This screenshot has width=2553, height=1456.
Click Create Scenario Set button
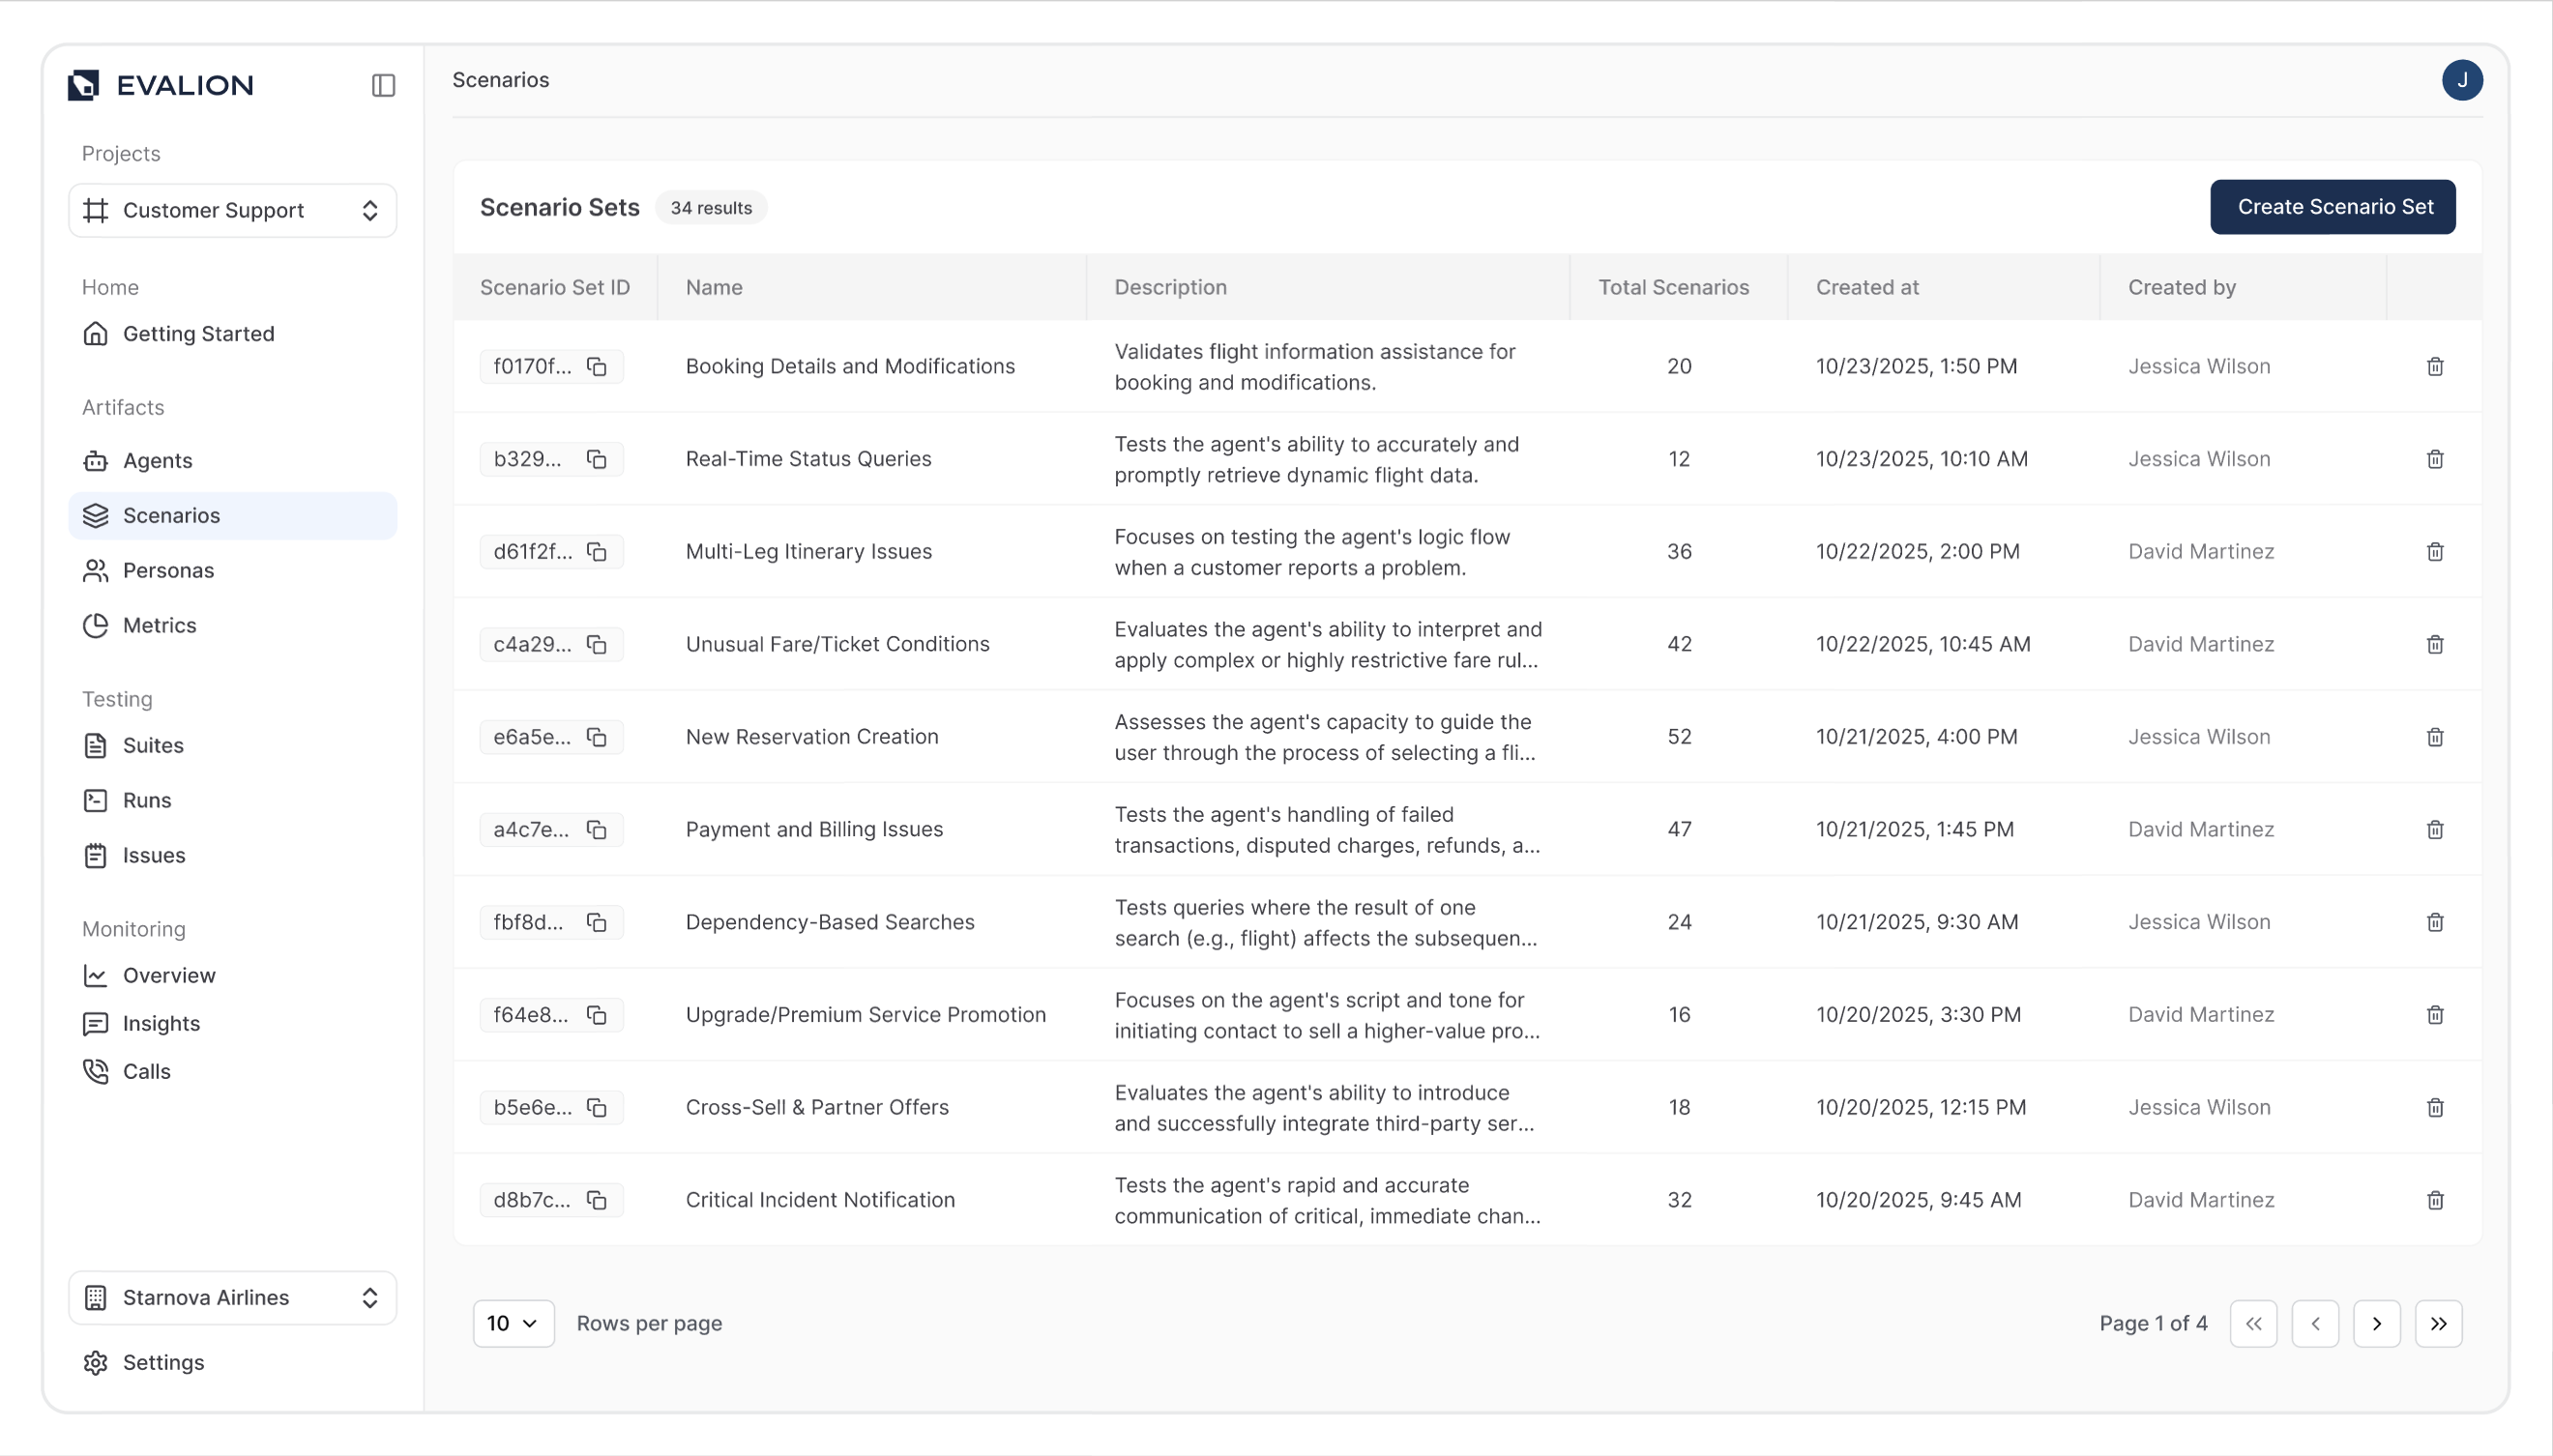point(2333,207)
